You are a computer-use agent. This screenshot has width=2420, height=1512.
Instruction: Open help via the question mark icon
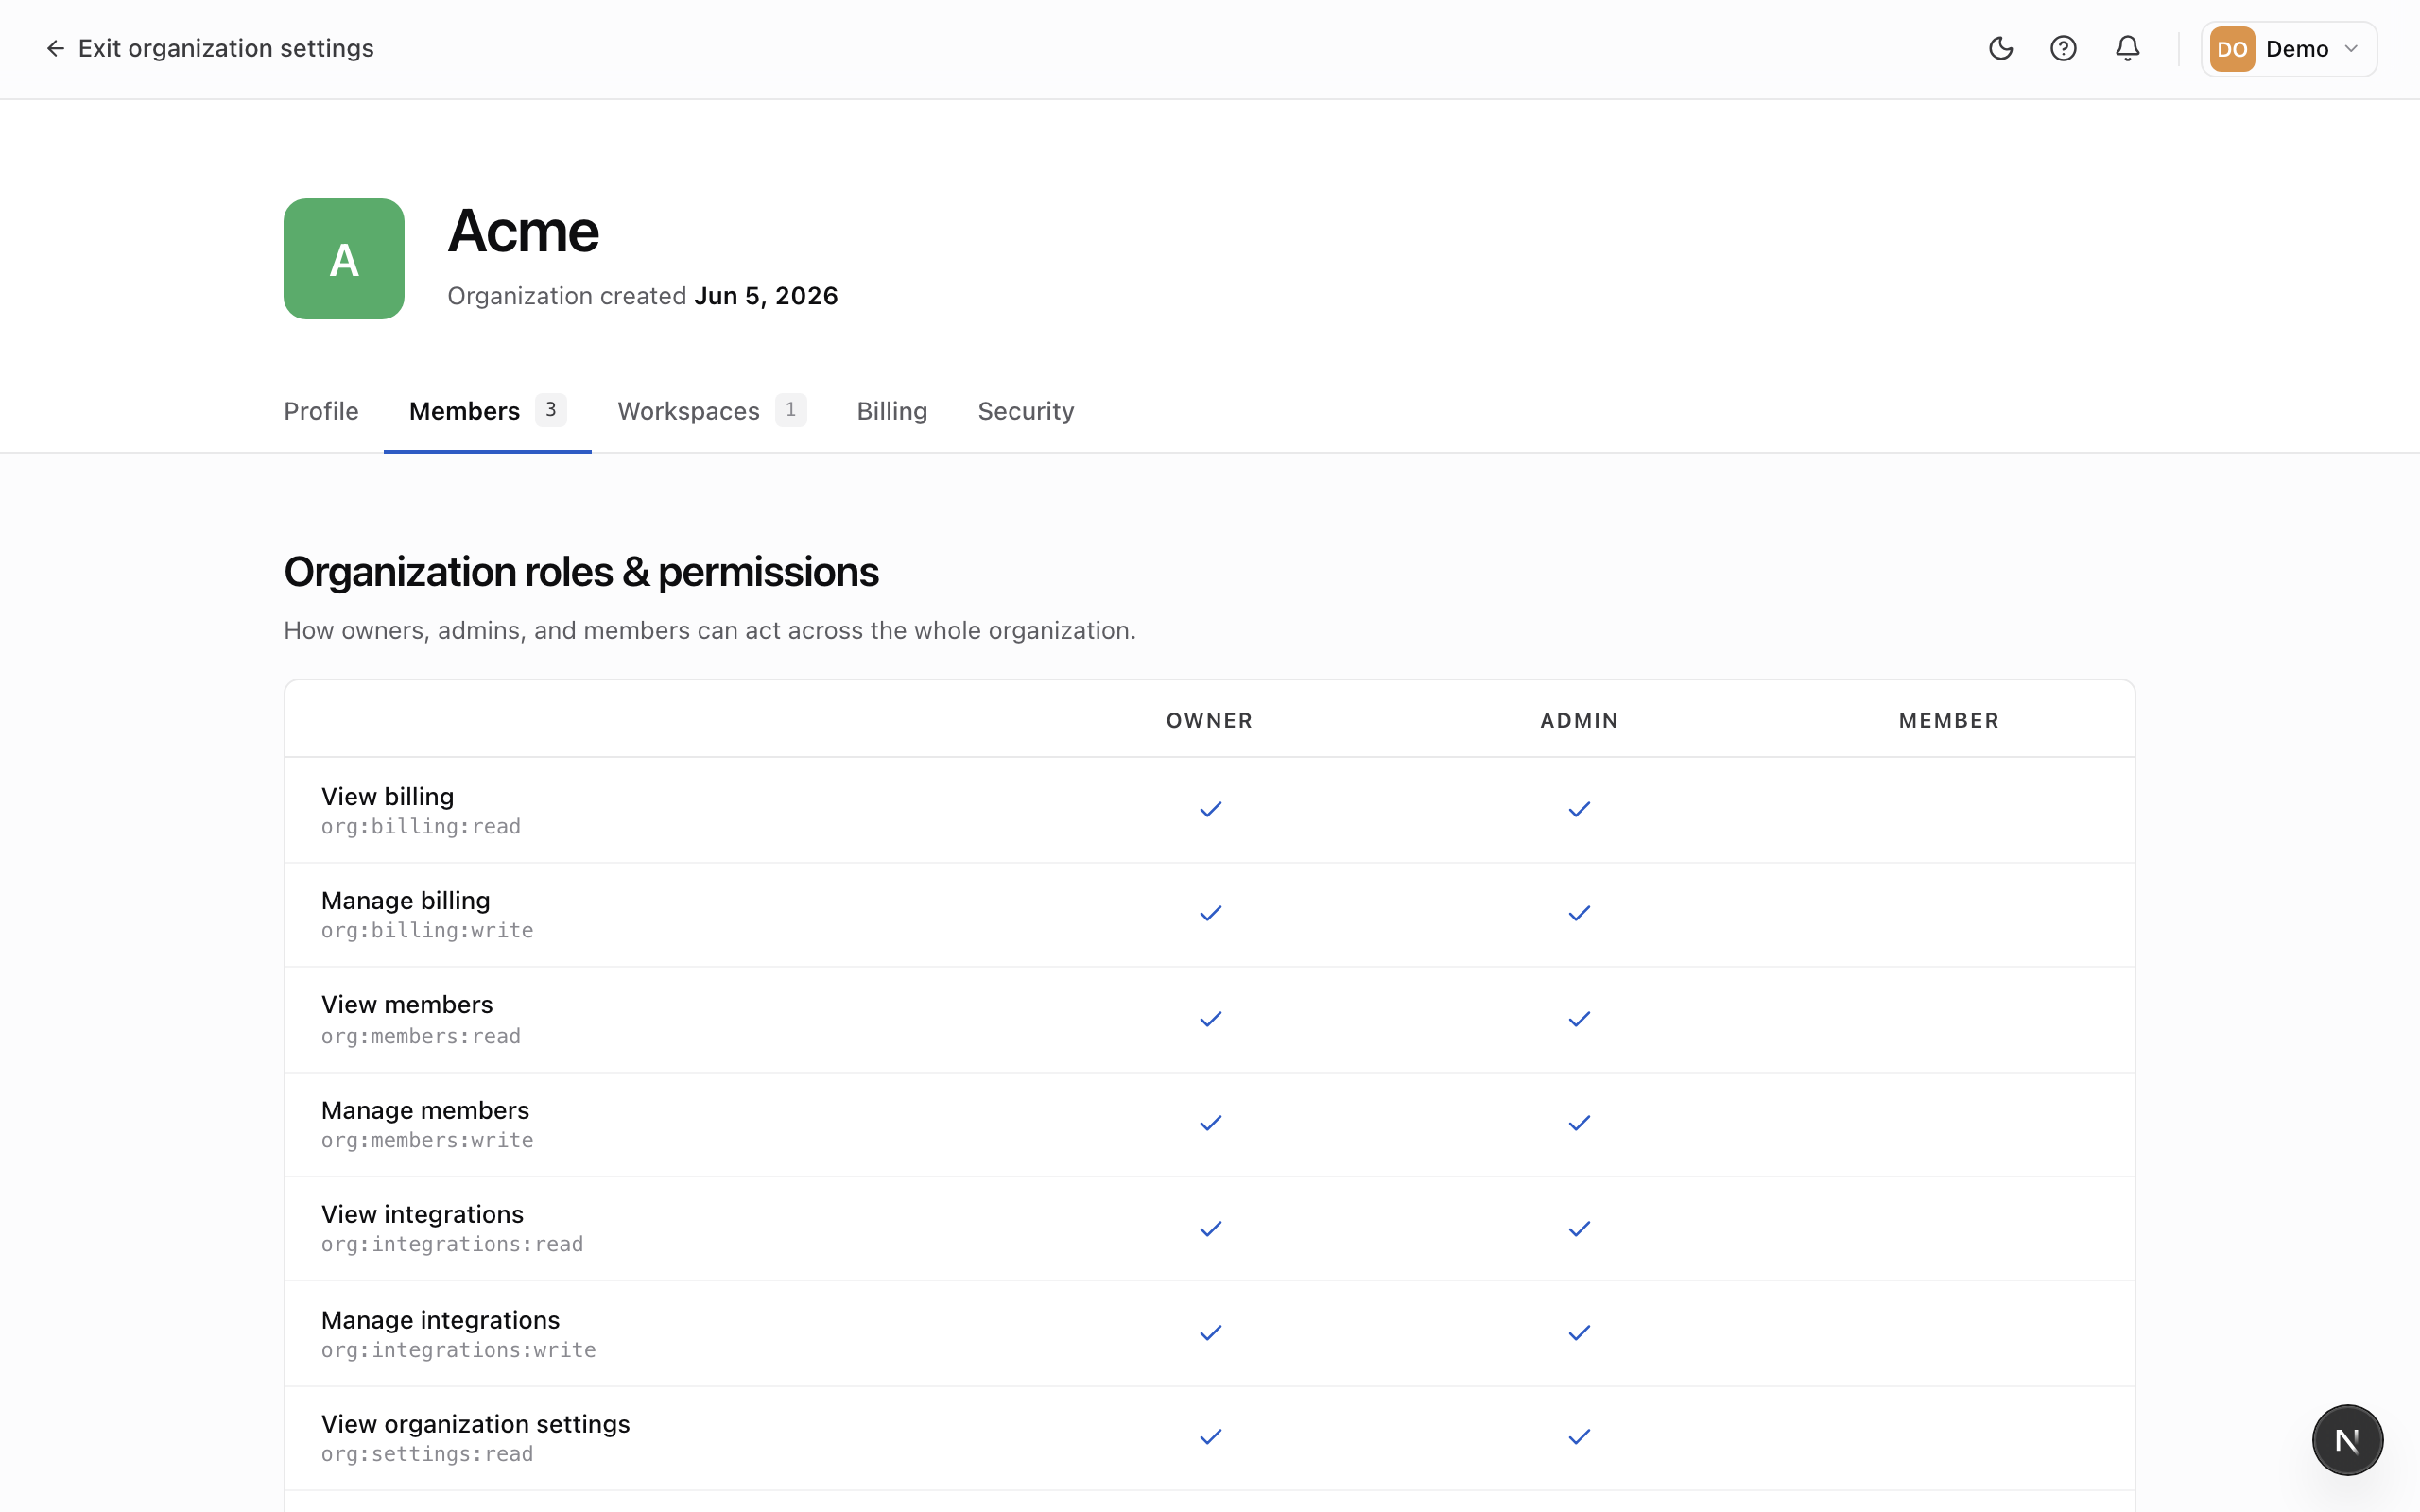tap(2063, 48)
